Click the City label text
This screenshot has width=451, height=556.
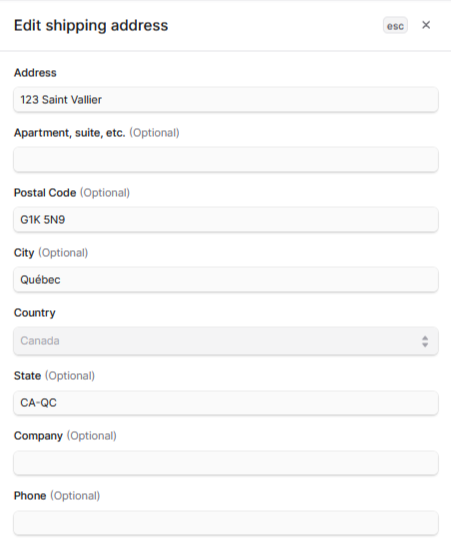pyautogui.click(x=24, y=253)
